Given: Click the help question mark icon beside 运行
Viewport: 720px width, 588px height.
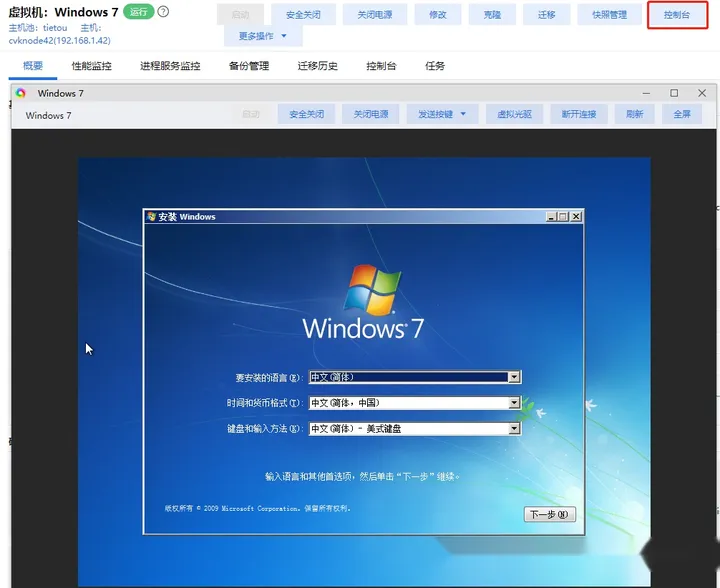Looking at the screenshot, I should click(x=163, y=11).
